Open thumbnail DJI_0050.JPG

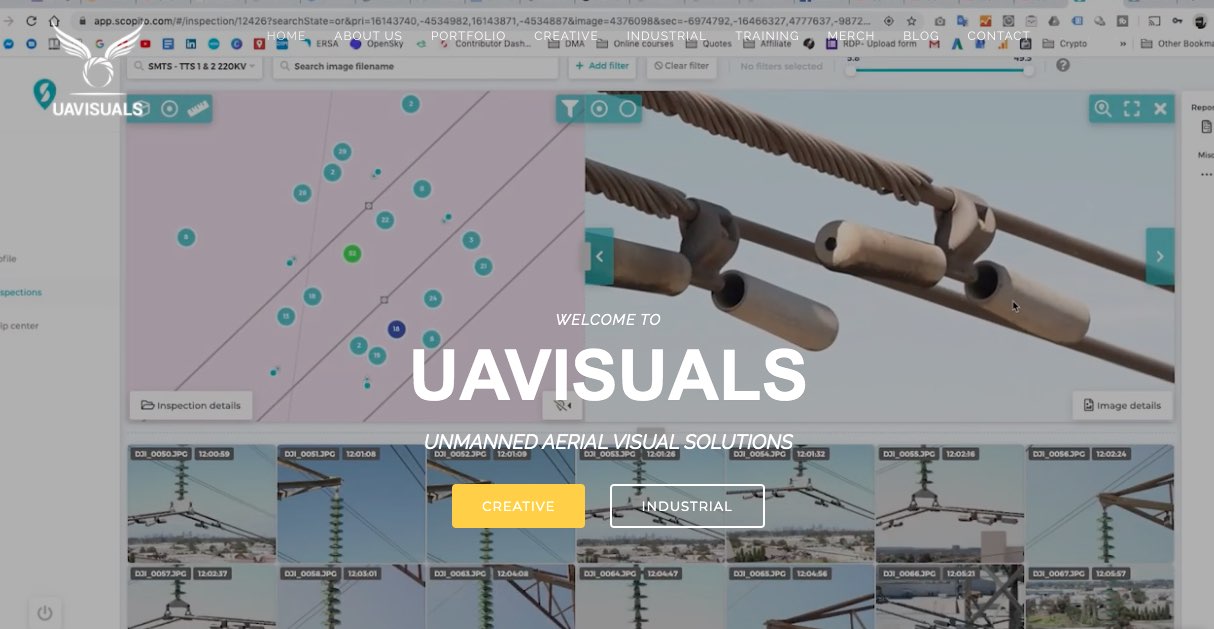click(201, 503)
